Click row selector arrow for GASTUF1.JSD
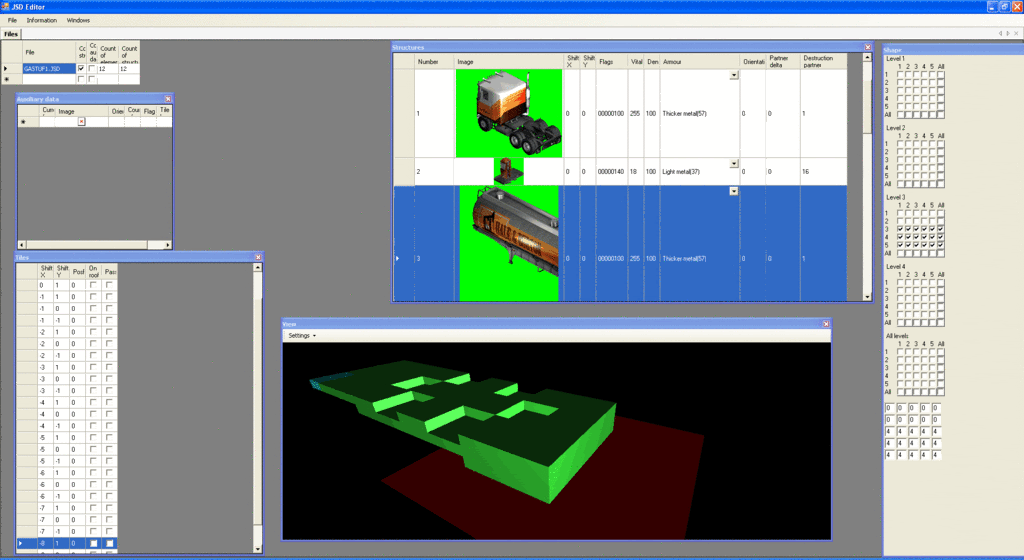1024x560 pixels. click(x=6, y=68)
